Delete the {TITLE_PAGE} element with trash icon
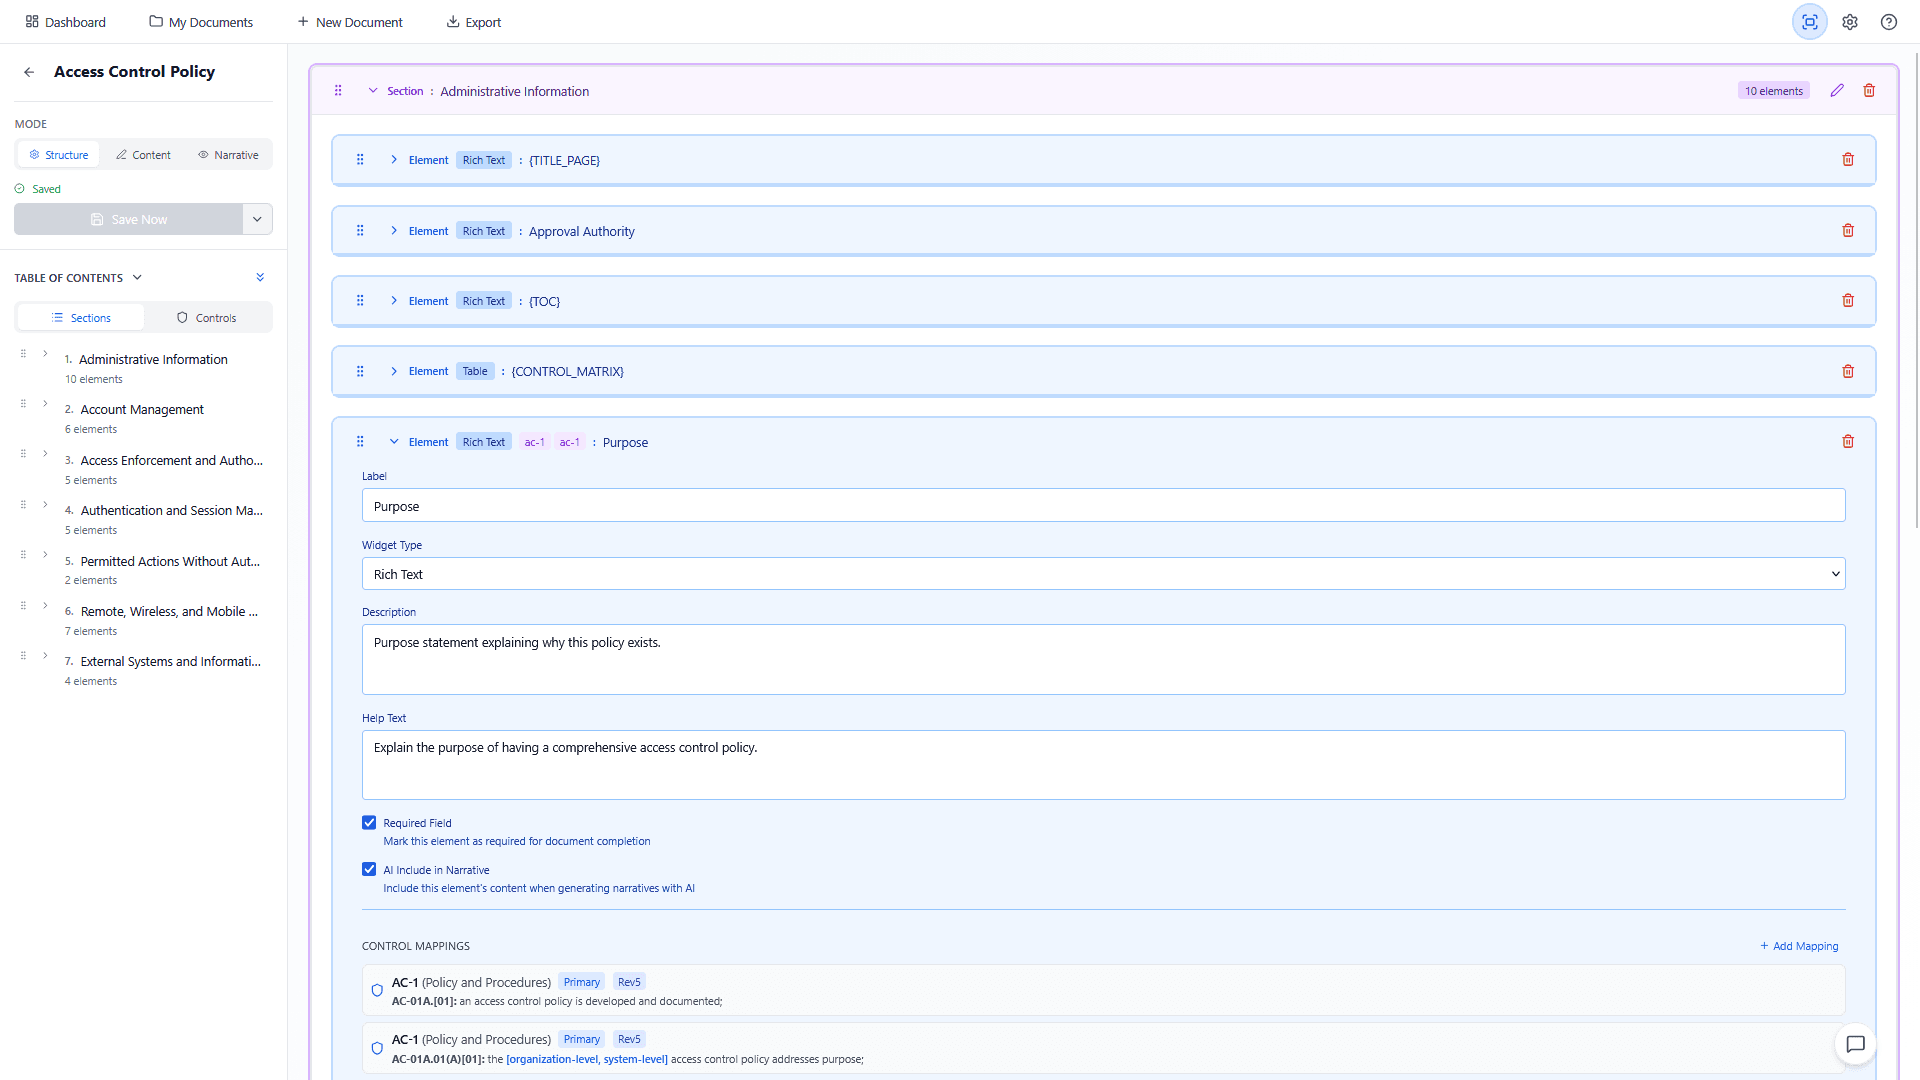This screenshot has height=1080, width=1920. [x=1847, y=159]
